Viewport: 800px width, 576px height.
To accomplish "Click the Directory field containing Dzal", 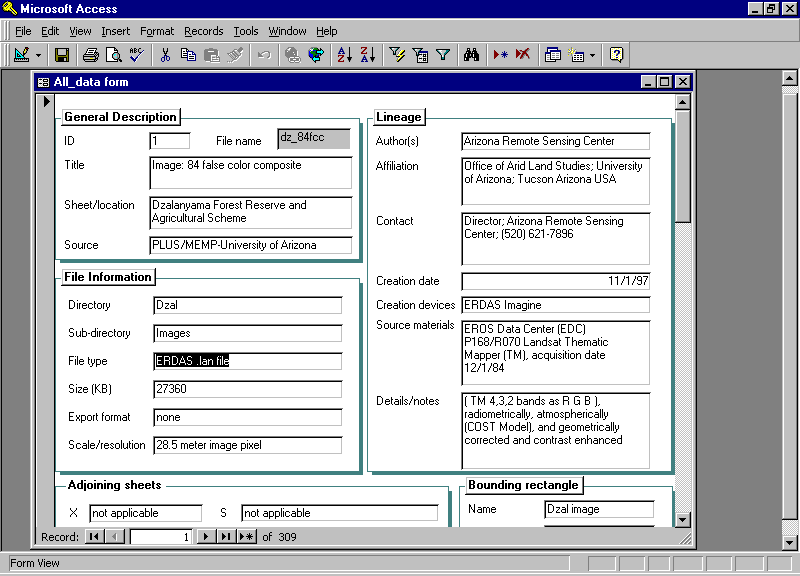I will (247, 305).
